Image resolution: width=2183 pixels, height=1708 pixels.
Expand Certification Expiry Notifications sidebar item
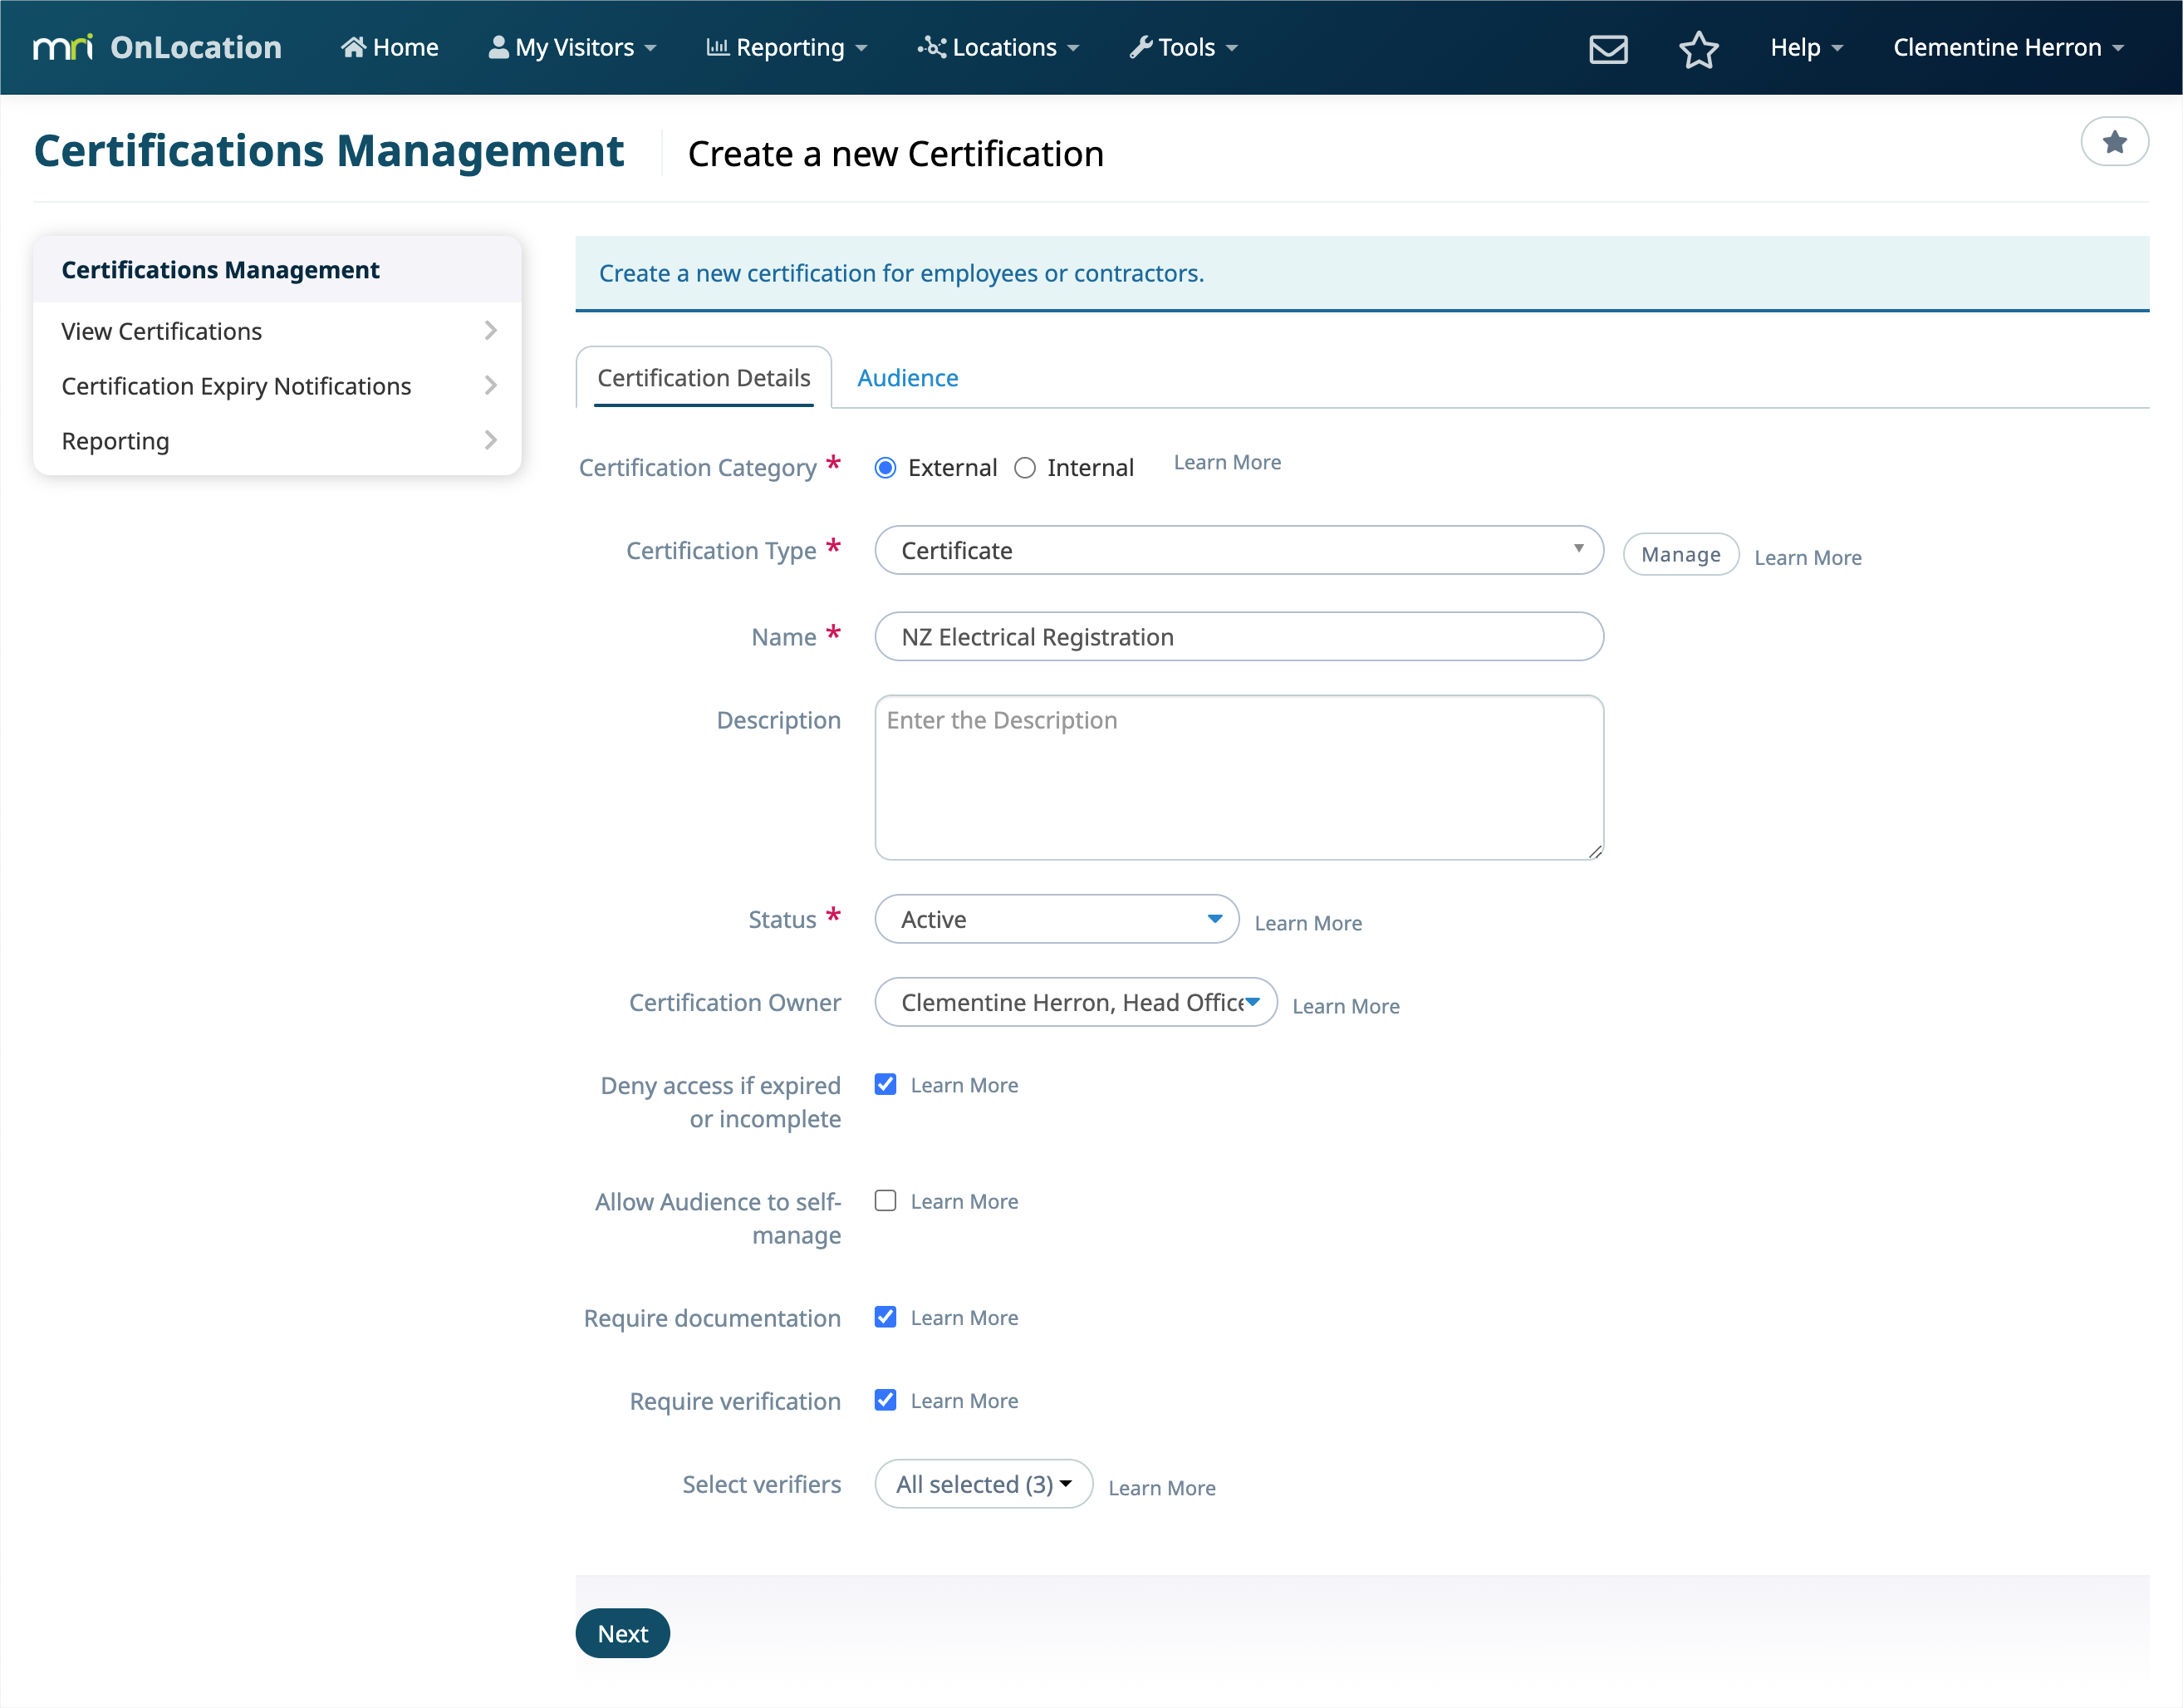click(x=277, y=385)
